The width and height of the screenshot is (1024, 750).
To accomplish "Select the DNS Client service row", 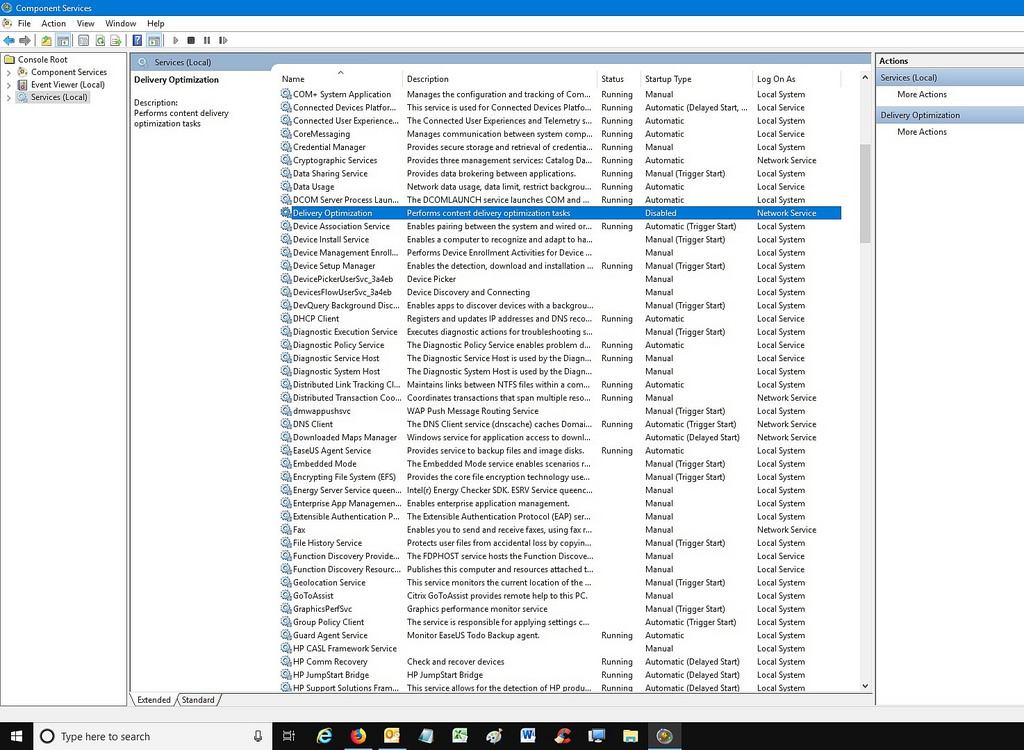I will click(560, 424).
